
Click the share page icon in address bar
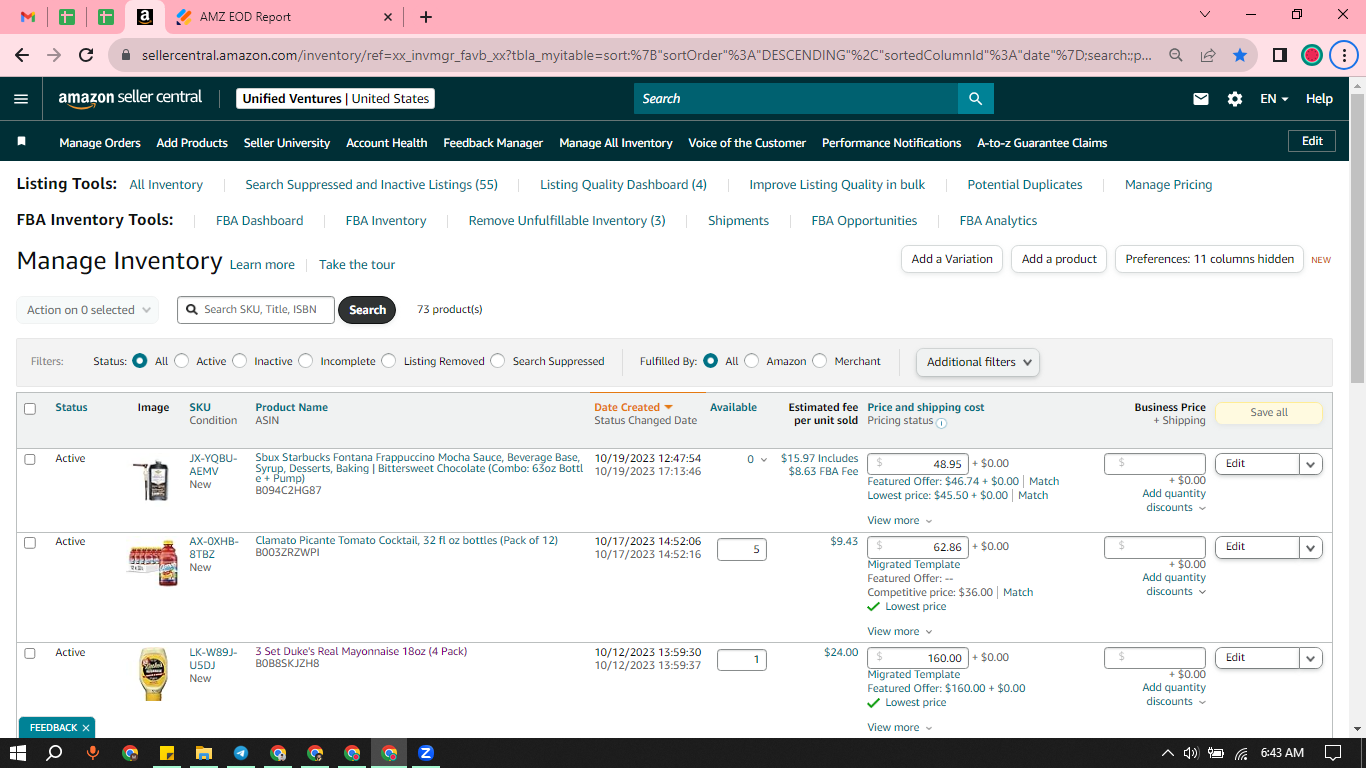tap(1208, 56)
